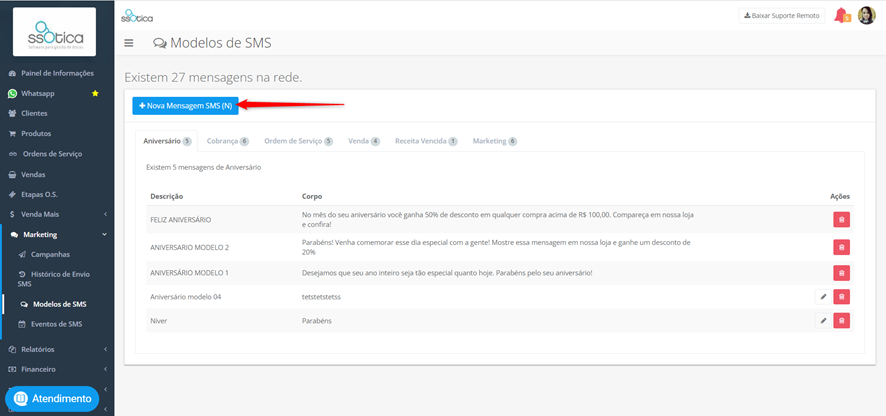
Task: Open the user profile avatar
Action: pos(866,15)
